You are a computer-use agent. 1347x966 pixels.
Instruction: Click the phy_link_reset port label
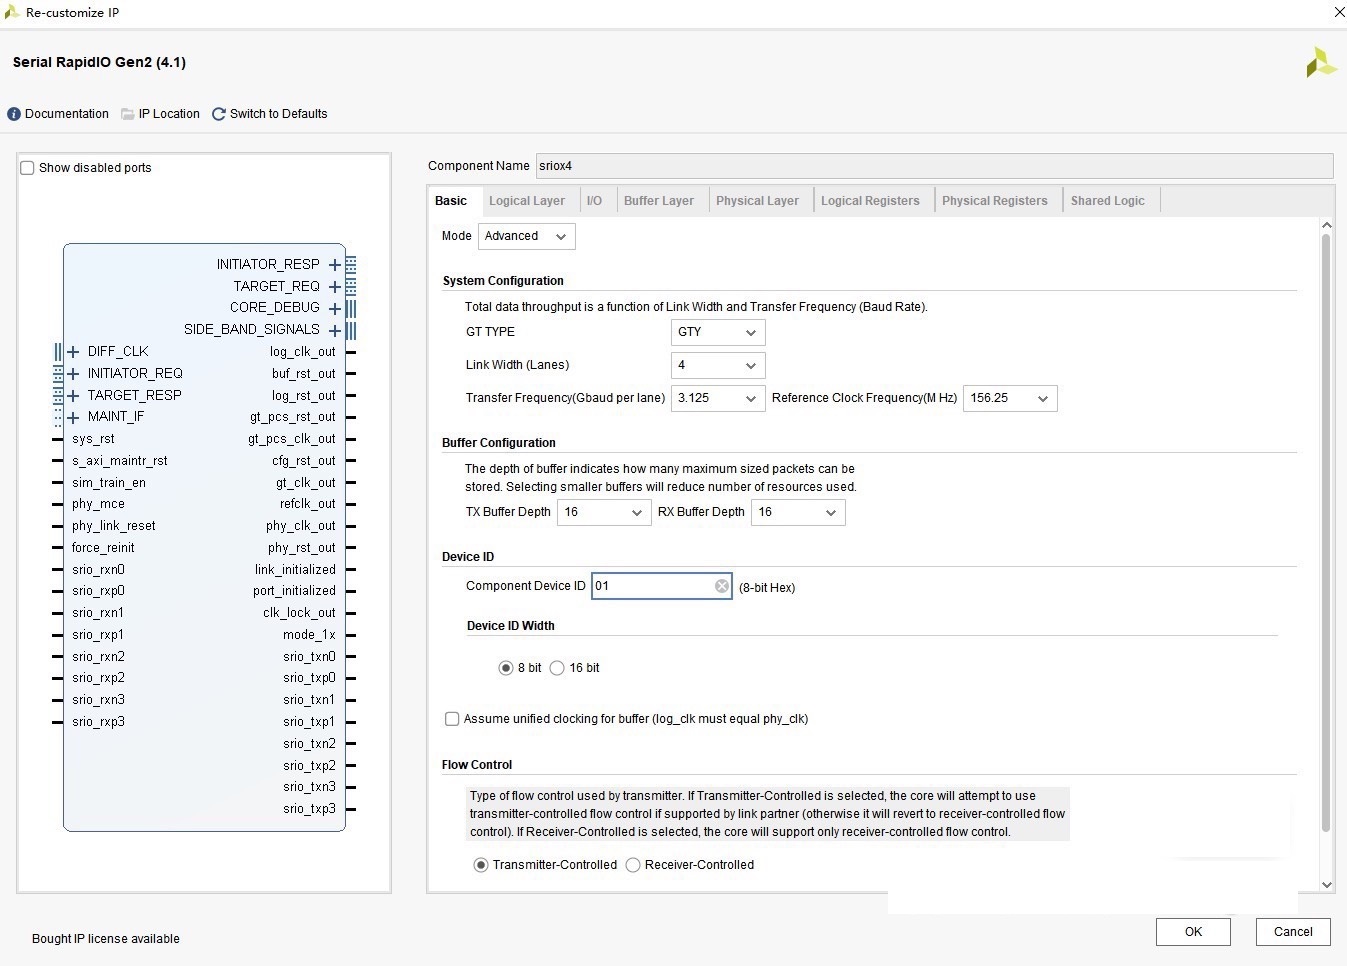tap(114, 526)
